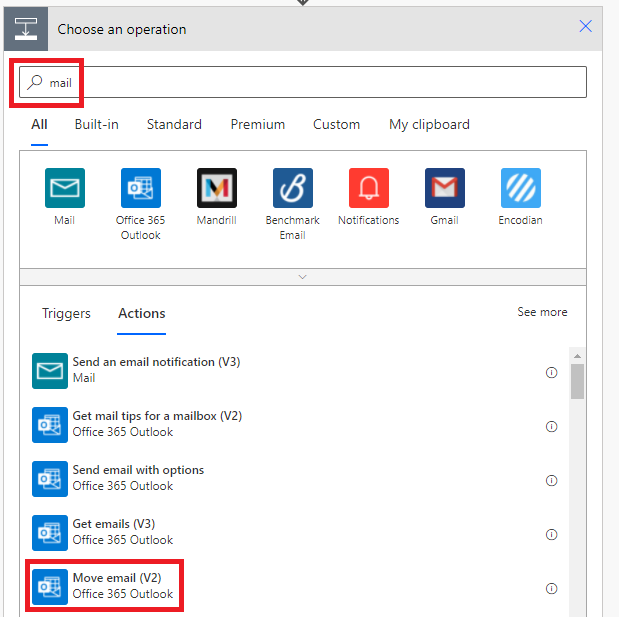Switch to the Standard tab

click(174, 125)
